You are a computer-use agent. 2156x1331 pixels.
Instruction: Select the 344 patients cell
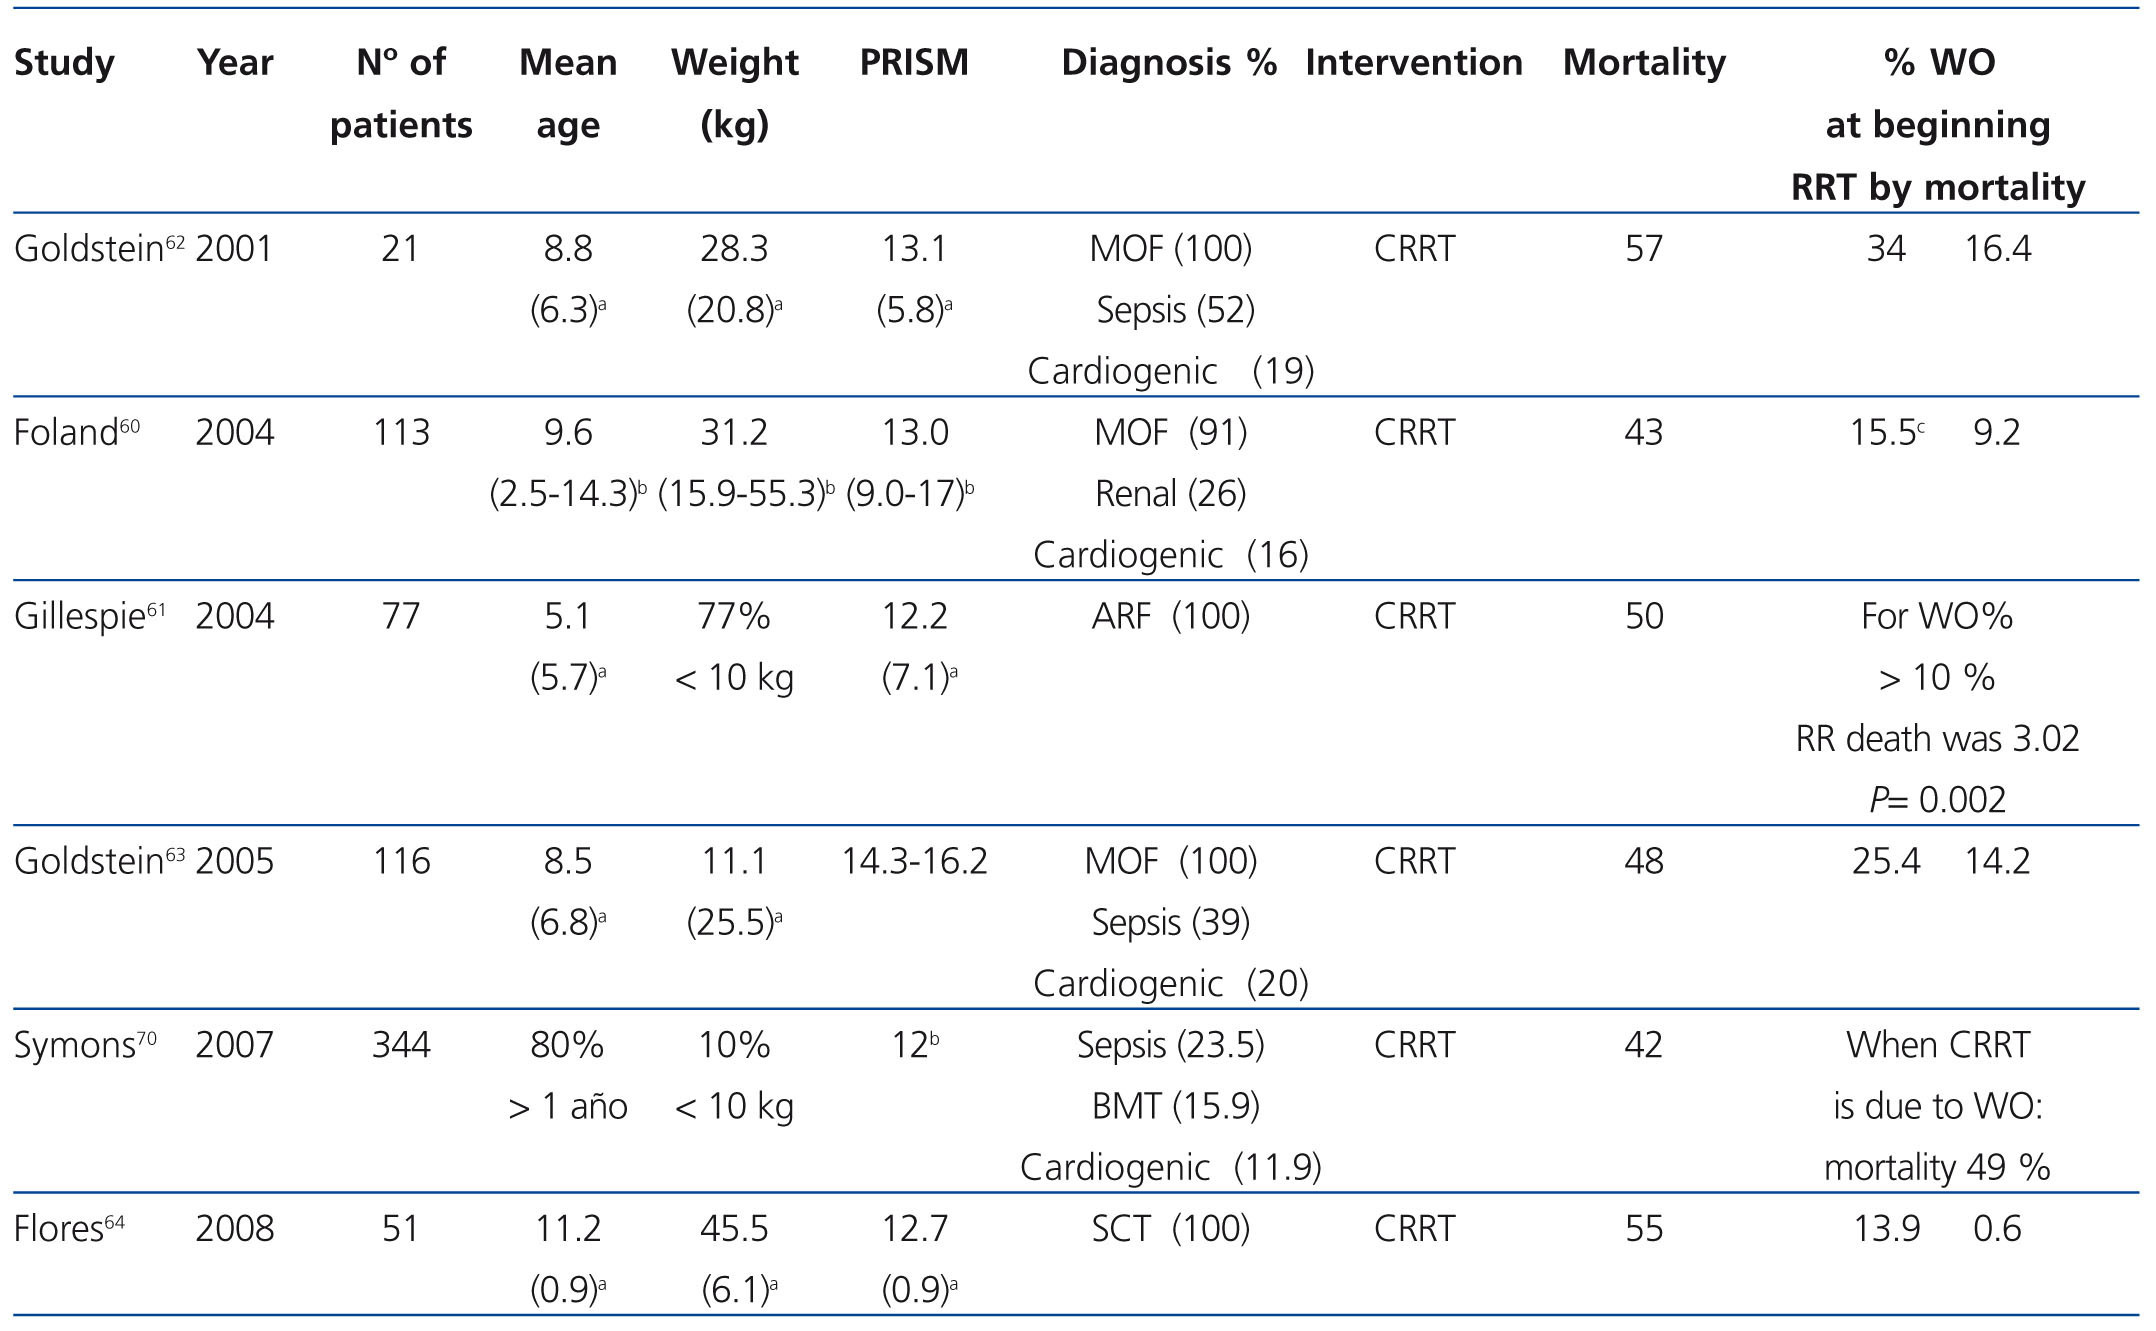coord(401,1045)
